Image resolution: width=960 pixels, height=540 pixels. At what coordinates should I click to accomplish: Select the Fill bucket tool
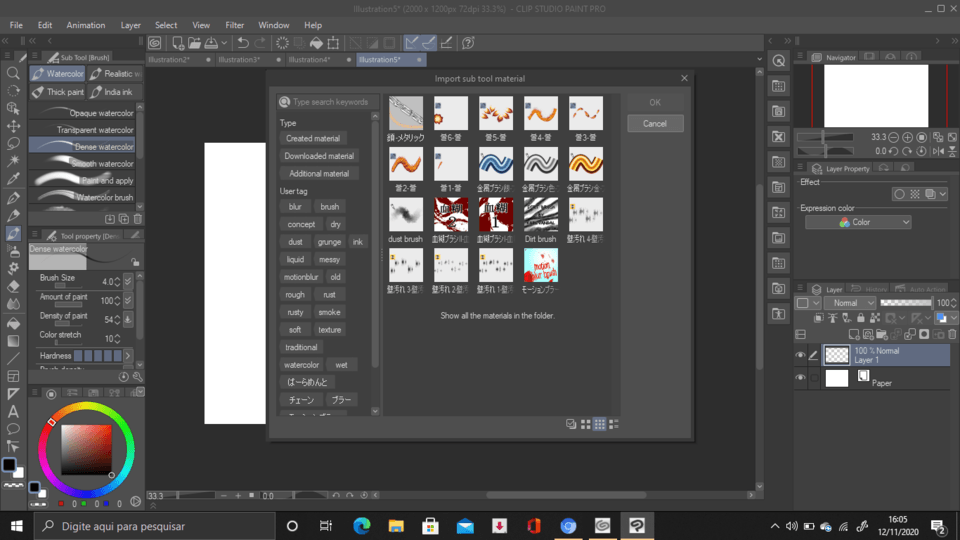tap(13, 323)
